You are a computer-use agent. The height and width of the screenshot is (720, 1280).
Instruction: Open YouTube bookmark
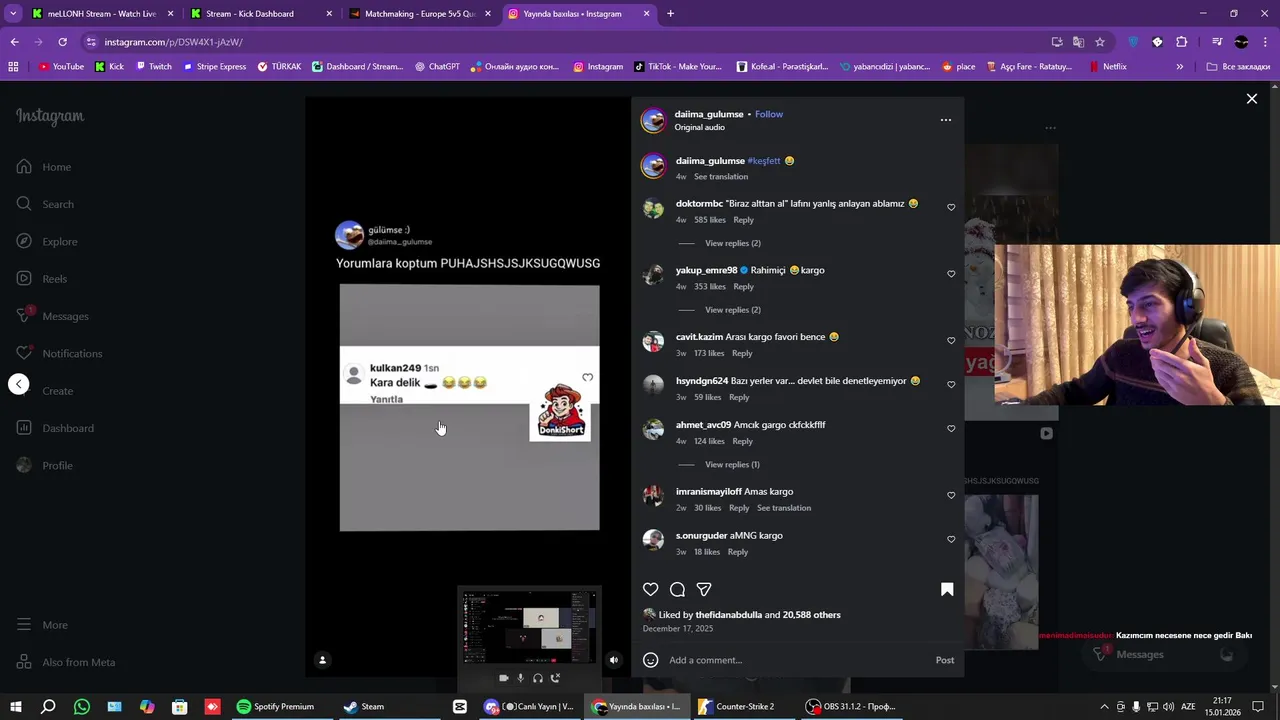point(61,67)
